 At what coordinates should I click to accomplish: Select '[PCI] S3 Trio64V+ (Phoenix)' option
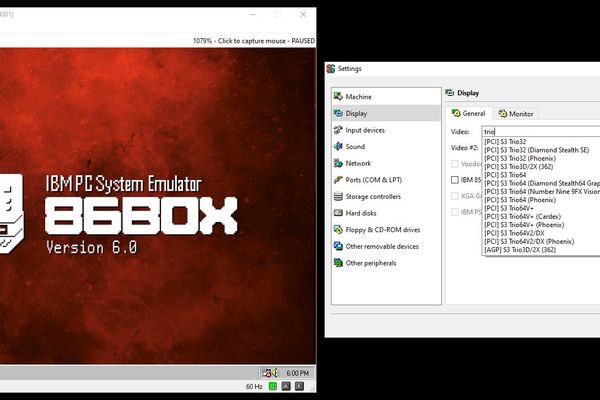[x=541, y=225]
